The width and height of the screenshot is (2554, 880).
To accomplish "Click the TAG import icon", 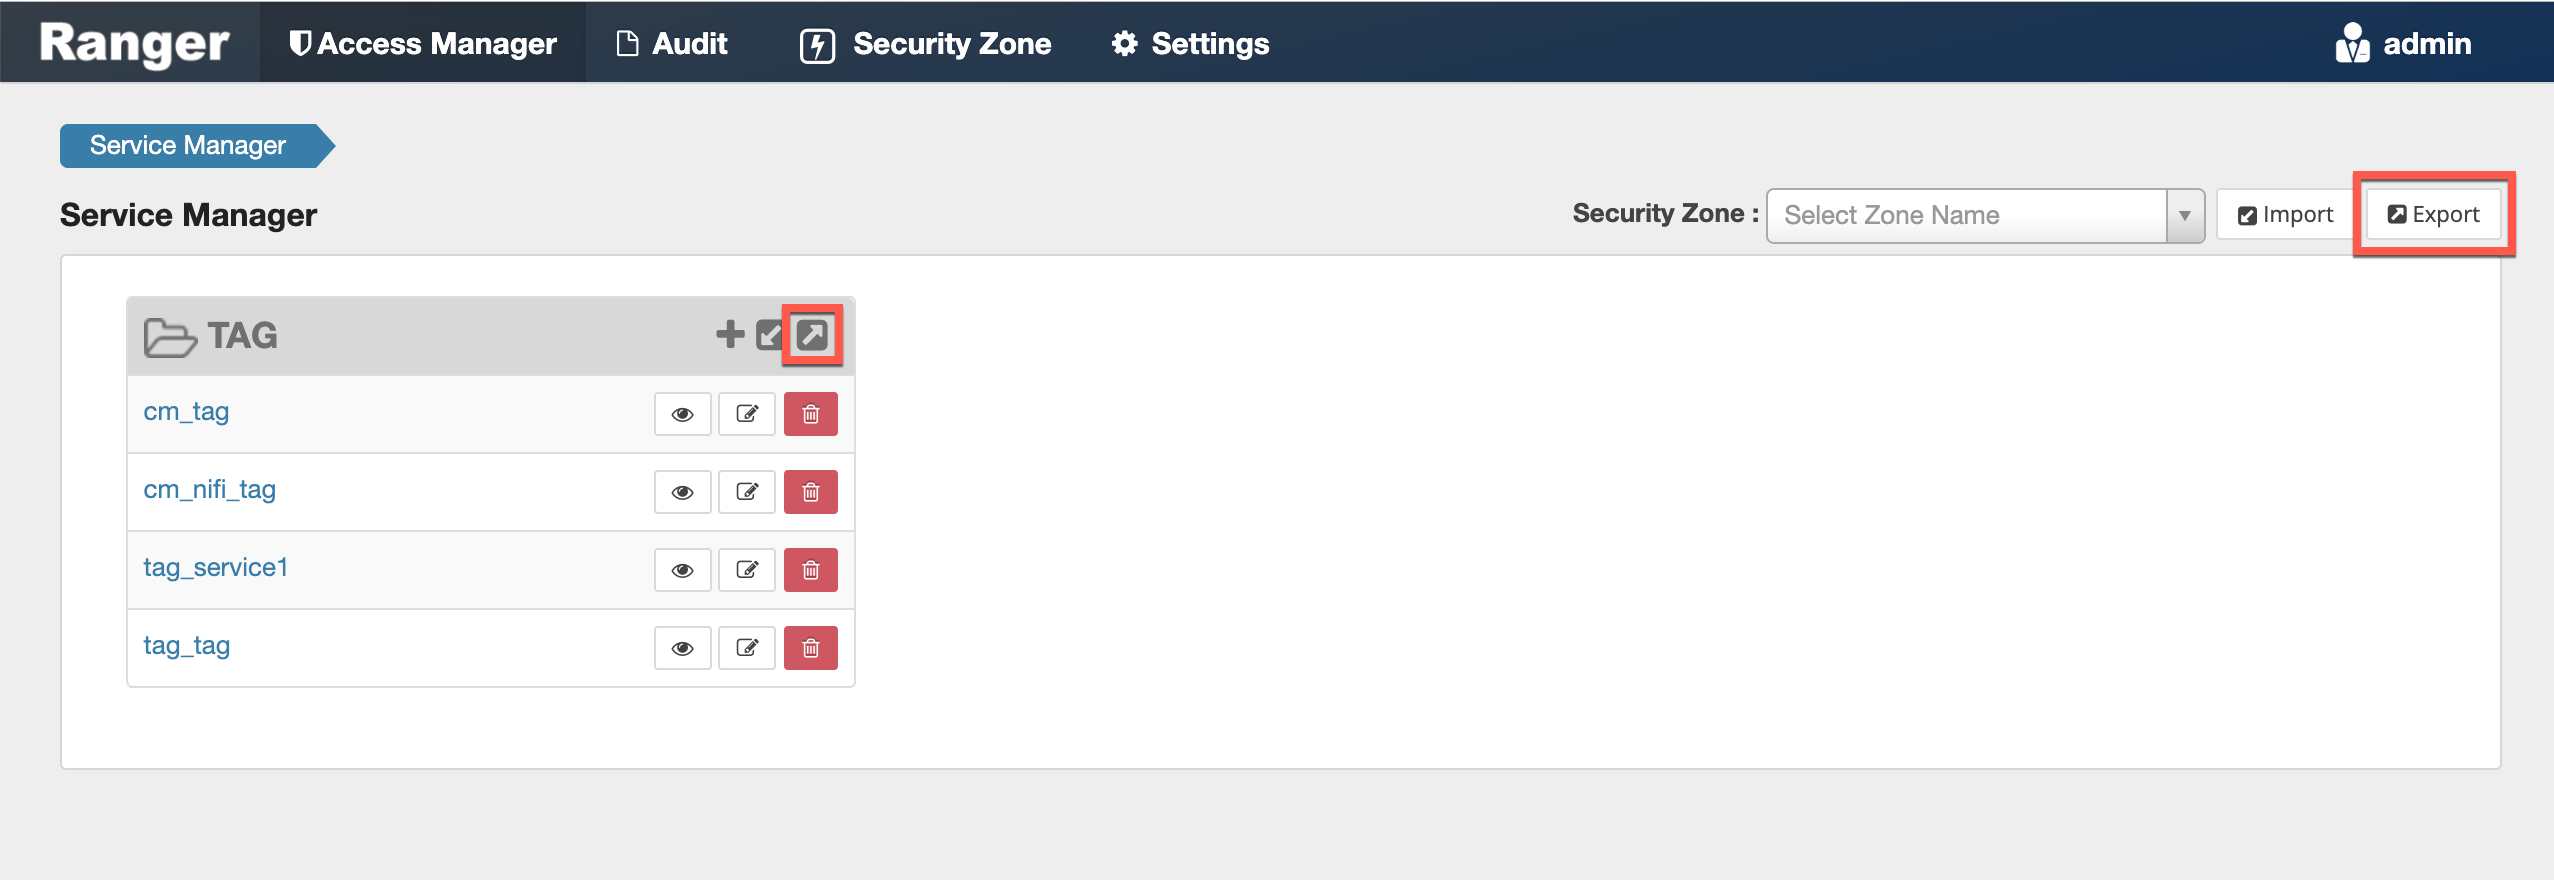I will 770,335.
